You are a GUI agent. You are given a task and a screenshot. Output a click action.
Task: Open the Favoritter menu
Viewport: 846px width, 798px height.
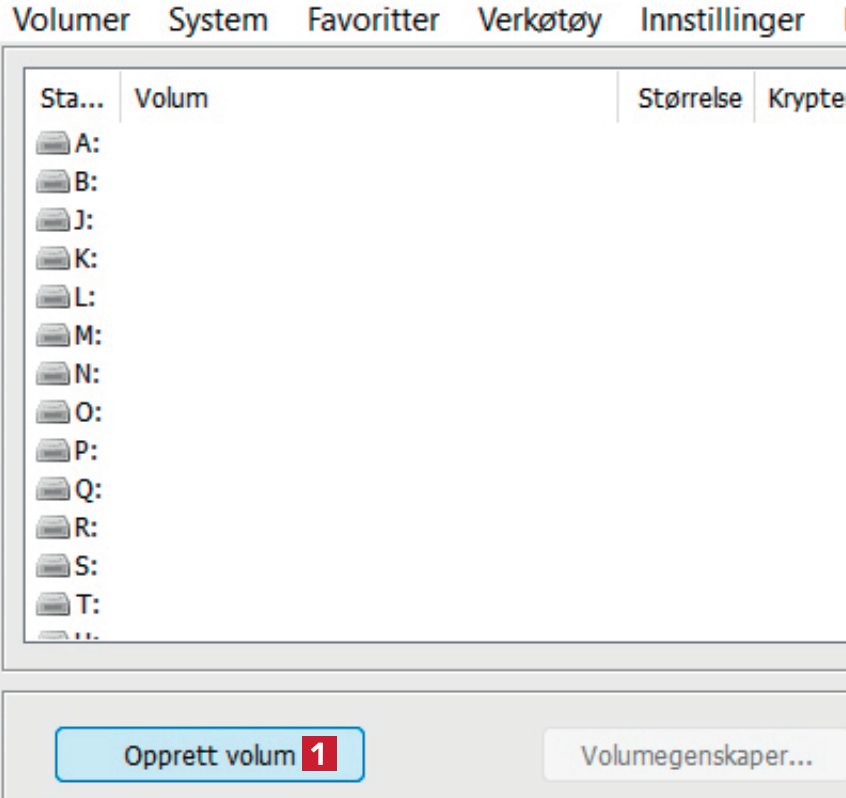pyautogui.click(x=373, y=20)
